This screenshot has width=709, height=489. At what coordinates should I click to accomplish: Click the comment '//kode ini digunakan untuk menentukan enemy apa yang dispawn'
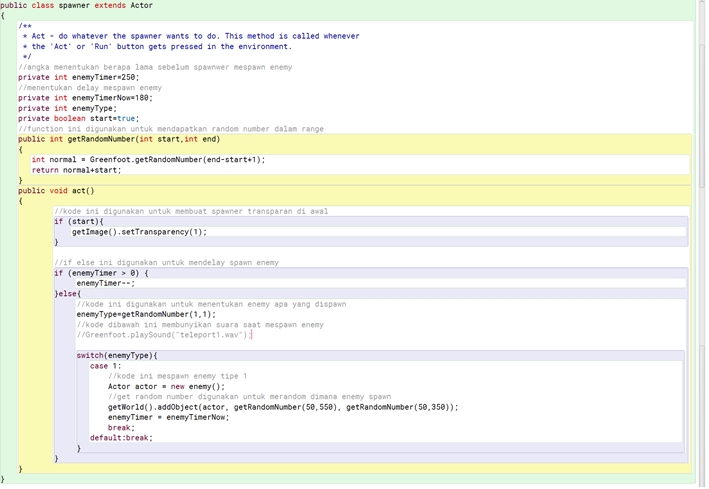point(211,304)
